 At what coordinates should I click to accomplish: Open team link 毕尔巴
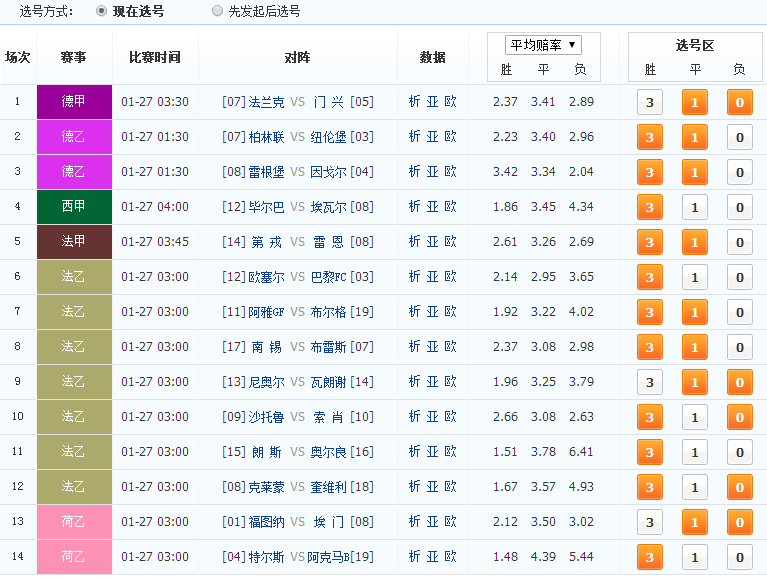point(266,207)
